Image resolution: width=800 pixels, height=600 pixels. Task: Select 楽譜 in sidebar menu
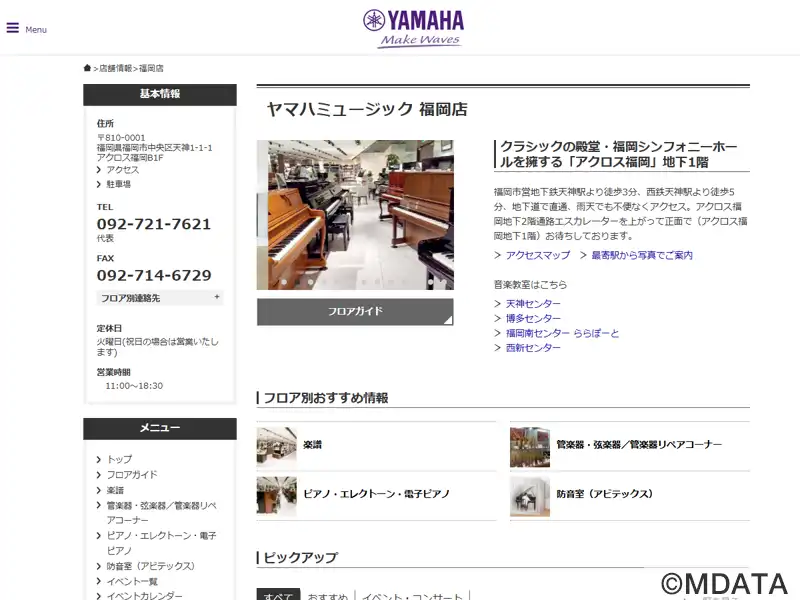pos(115,490)
